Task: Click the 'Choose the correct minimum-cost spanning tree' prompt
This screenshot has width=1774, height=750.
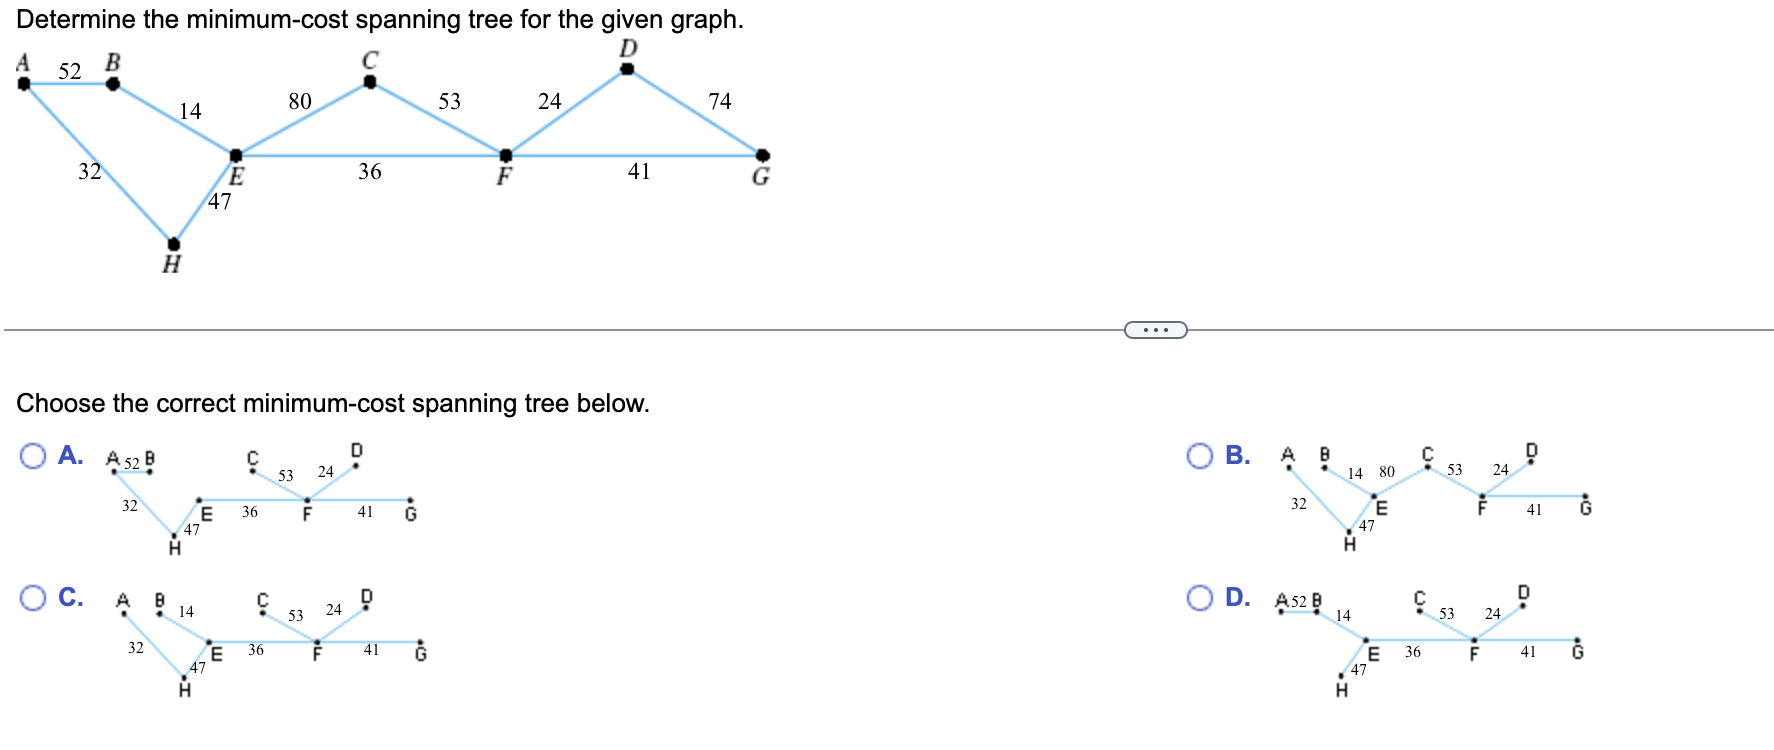Action: point(335,403)
